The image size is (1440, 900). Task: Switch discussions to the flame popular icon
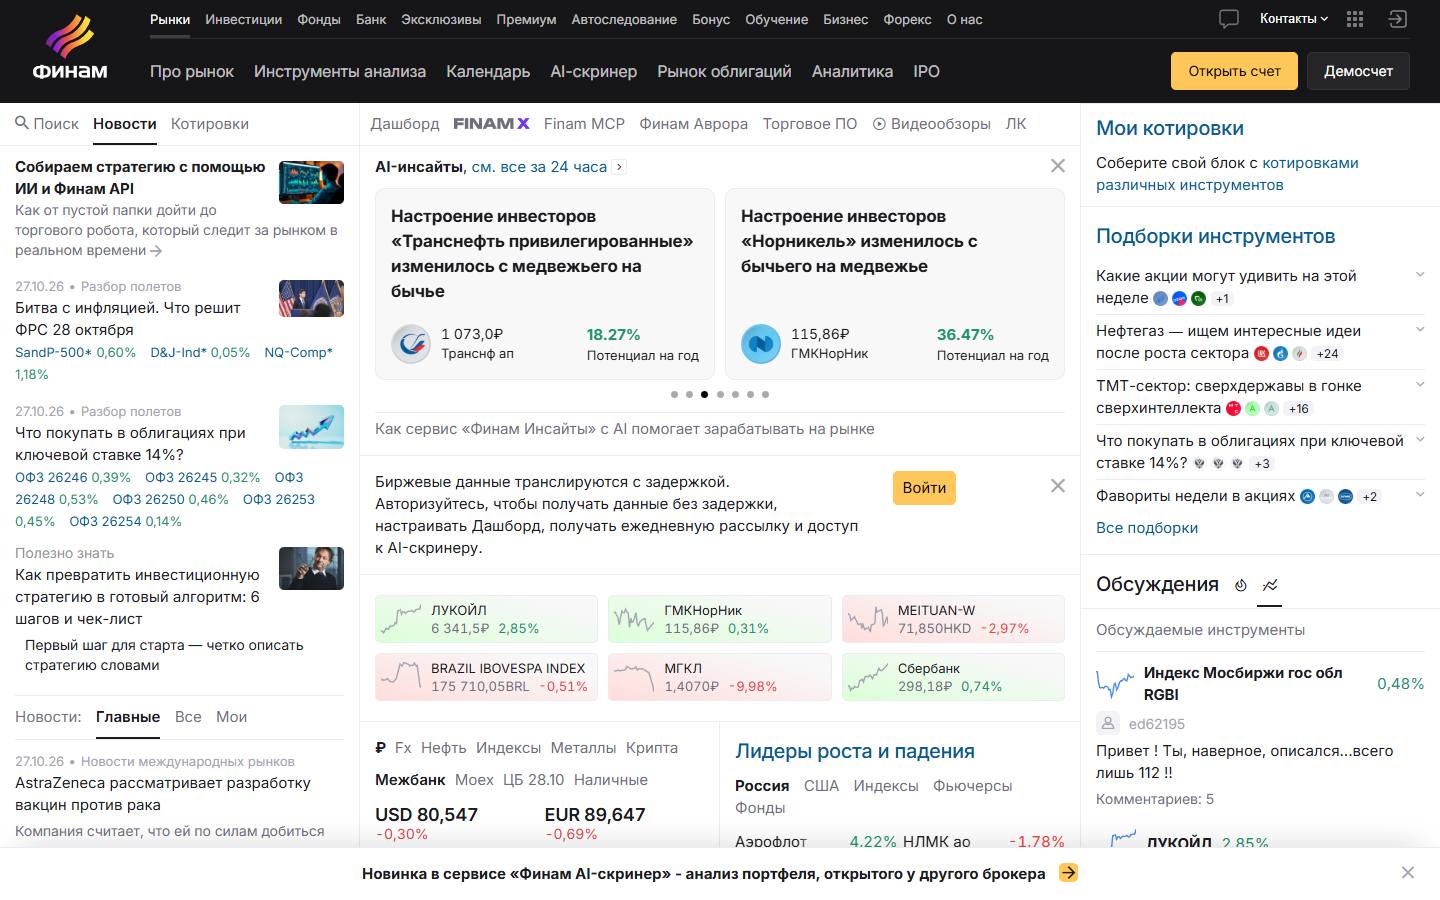click(x=1240, y=585)
